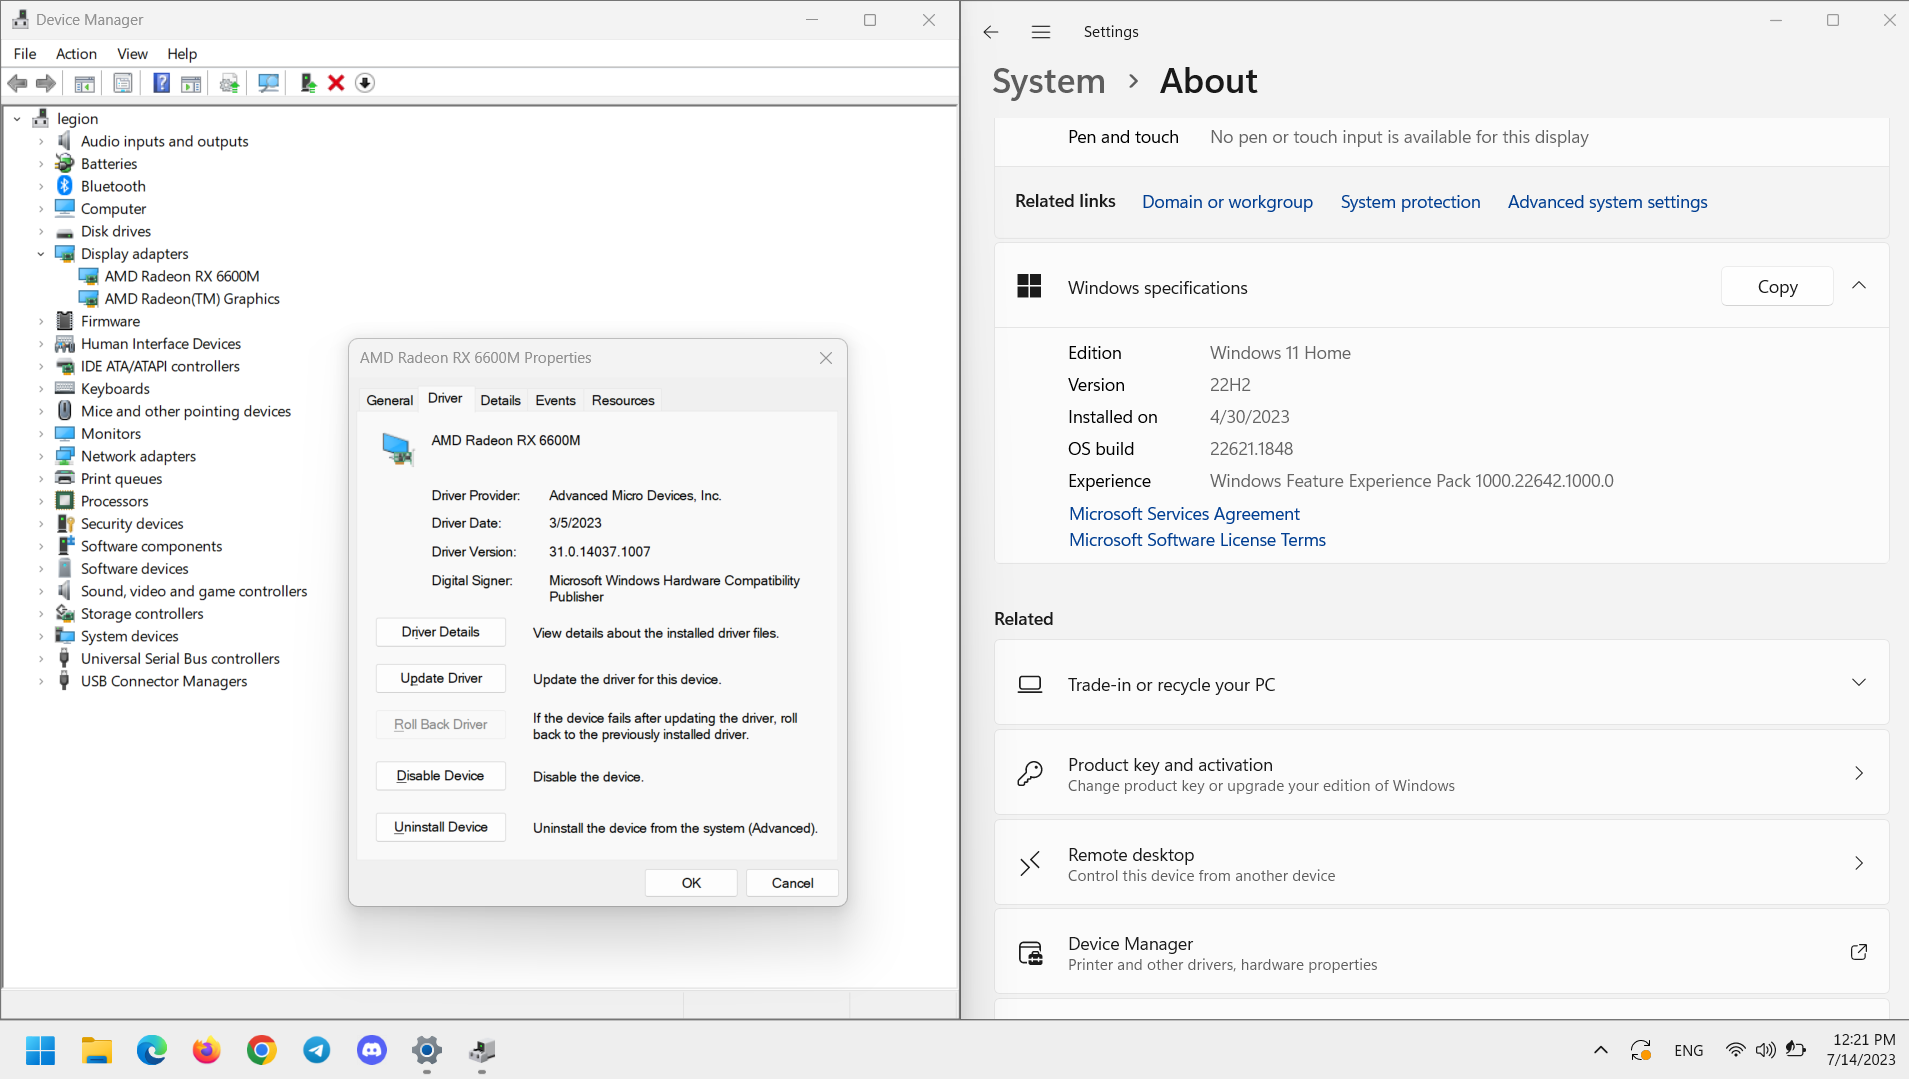Click Scan for hardware changes toolbar icon
The image size is (1909, 1079).
[x=268, y=83]
